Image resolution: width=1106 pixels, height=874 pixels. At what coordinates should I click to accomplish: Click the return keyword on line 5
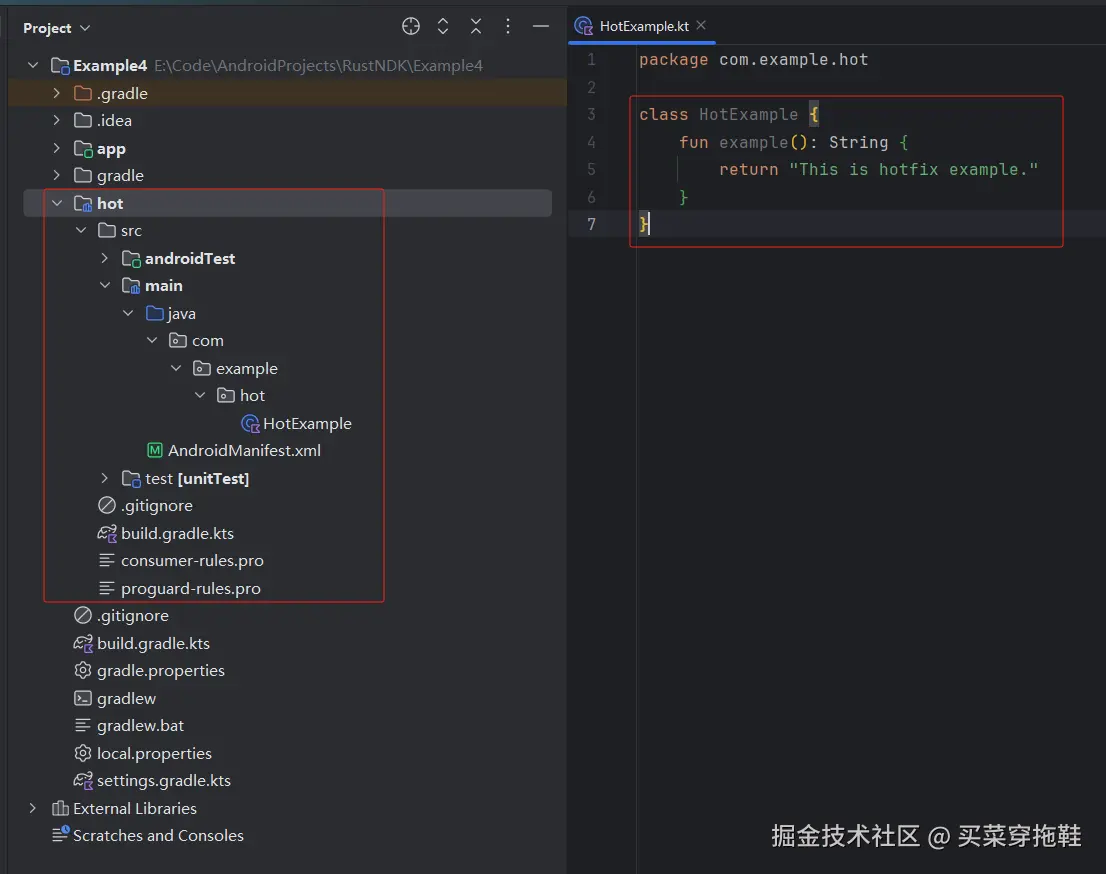(x=748, y=169)
